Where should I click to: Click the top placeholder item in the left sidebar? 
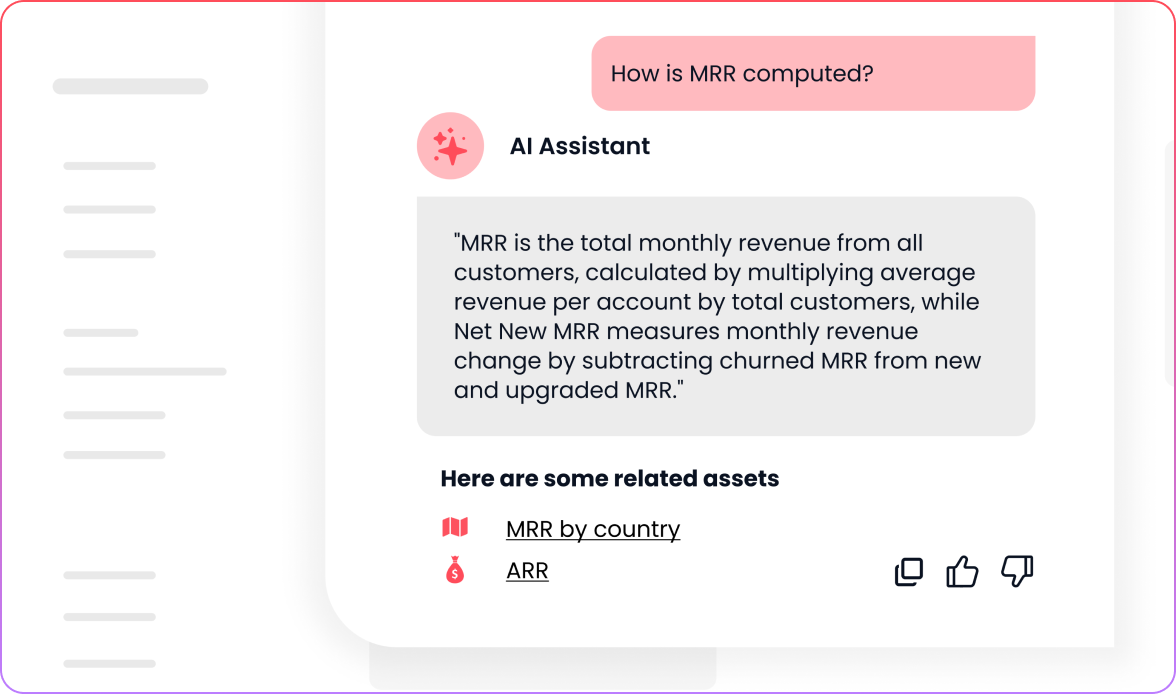click(x=130, y=85)
